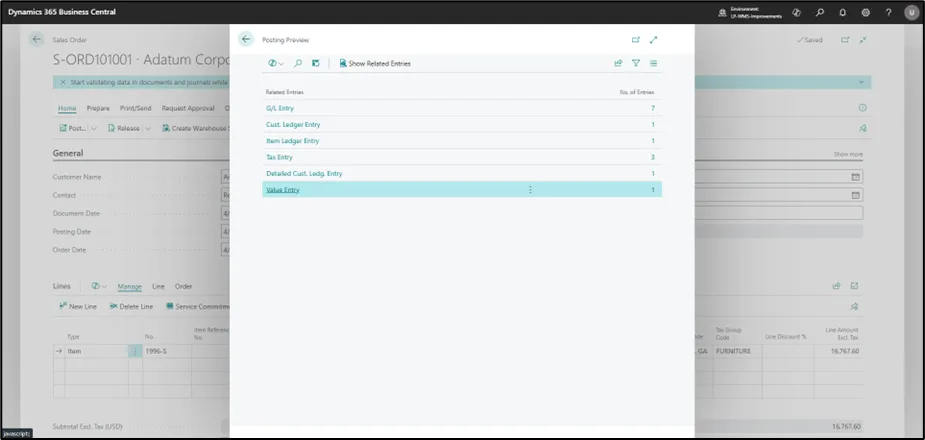Screen dimensions: 925x440
Task: Click the Post action on Sales Order
Action: pyautogui.click(x=73, y=128)
